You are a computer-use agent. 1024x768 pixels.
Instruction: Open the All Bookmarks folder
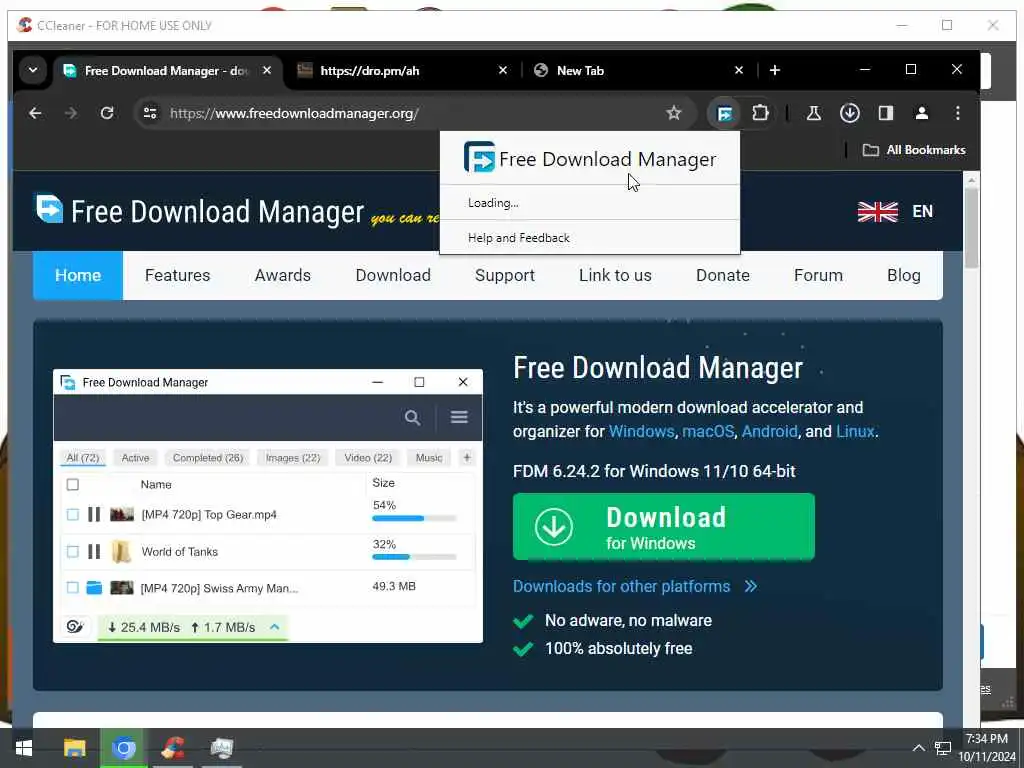[x=914, y=150]
